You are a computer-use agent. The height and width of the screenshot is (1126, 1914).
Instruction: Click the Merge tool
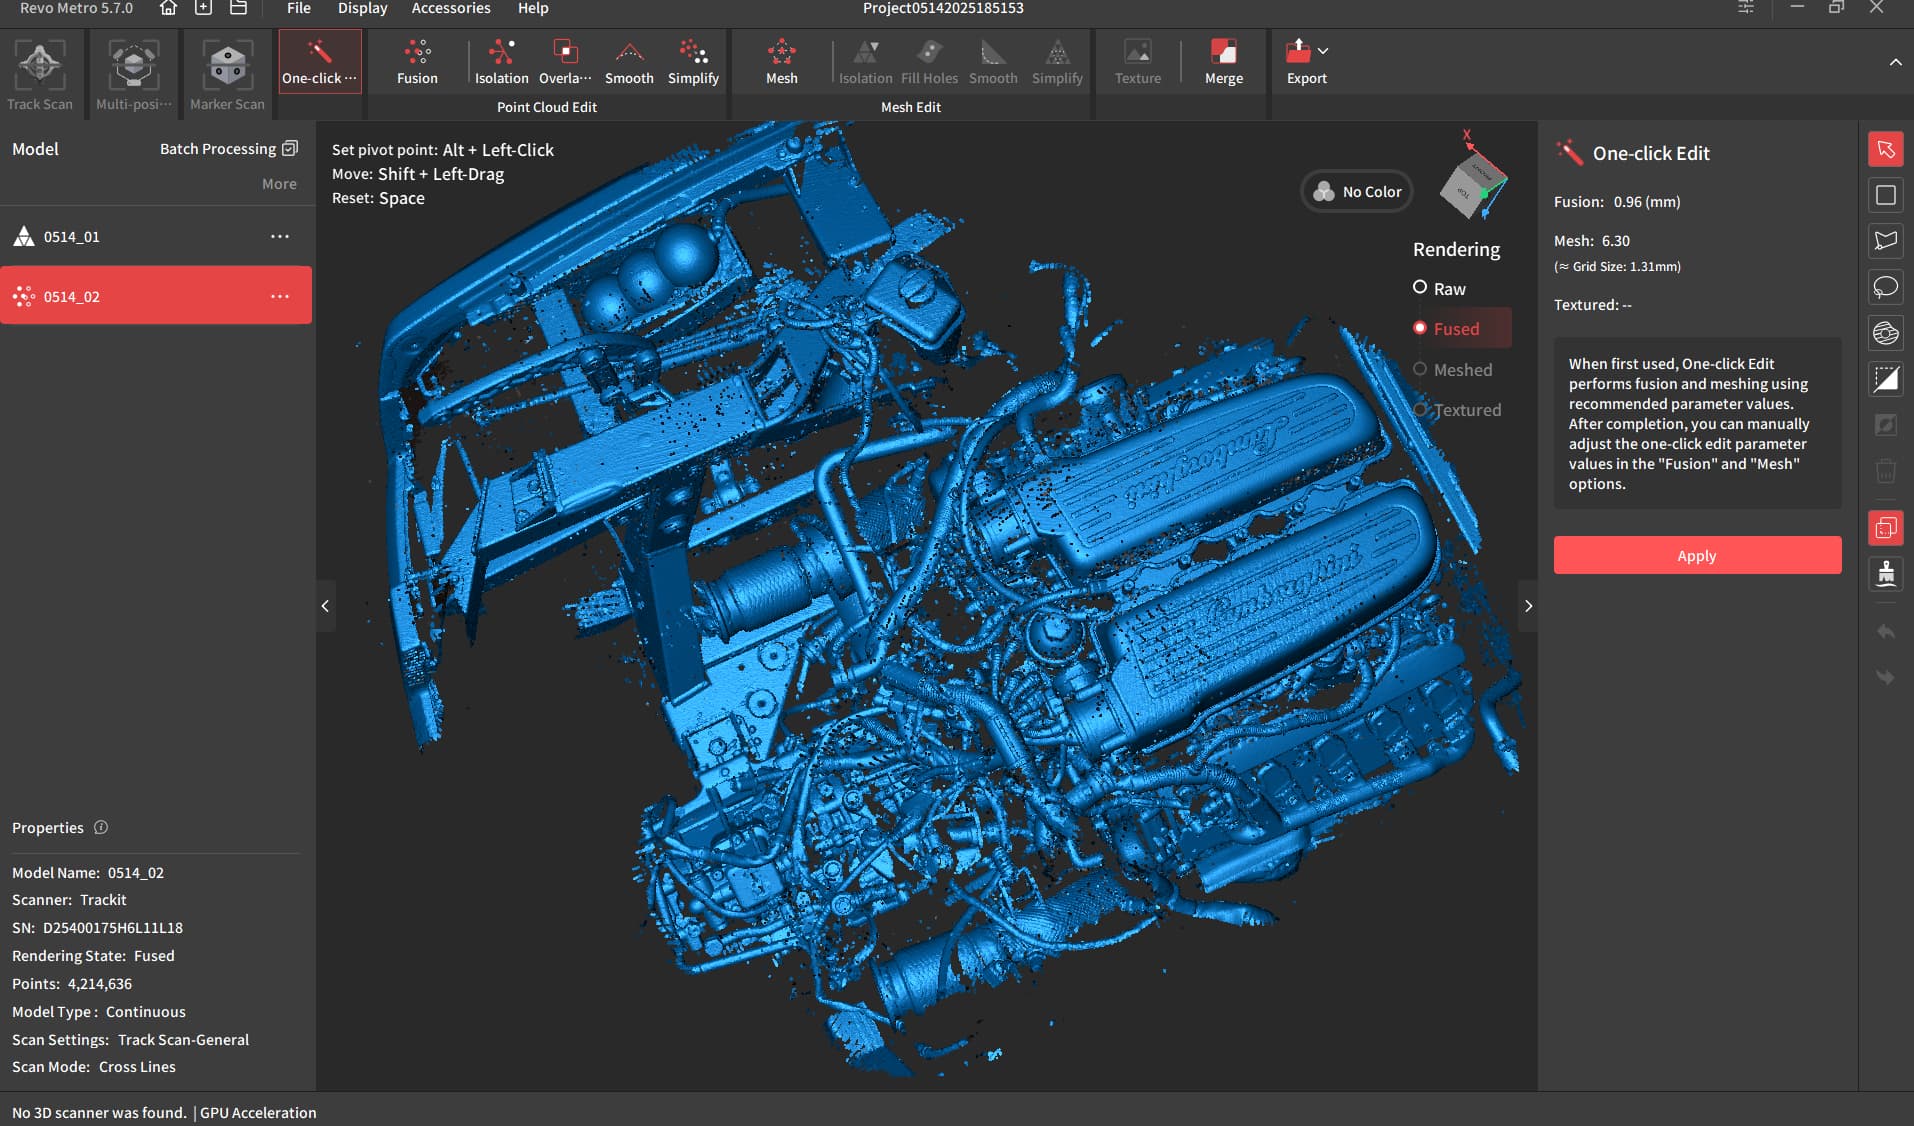(1224, 62)
